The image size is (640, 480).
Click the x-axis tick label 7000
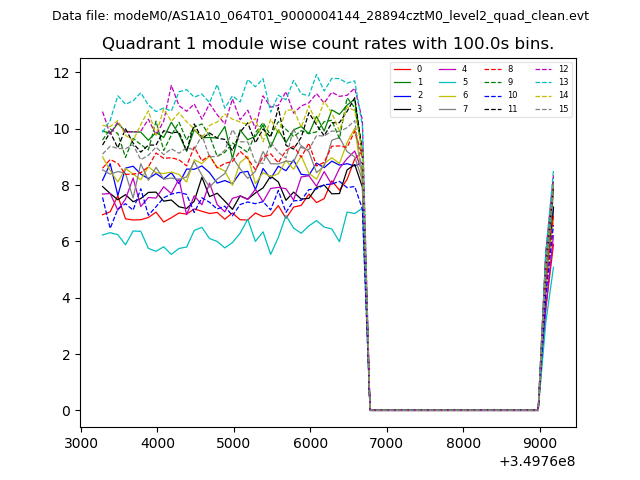386,443
